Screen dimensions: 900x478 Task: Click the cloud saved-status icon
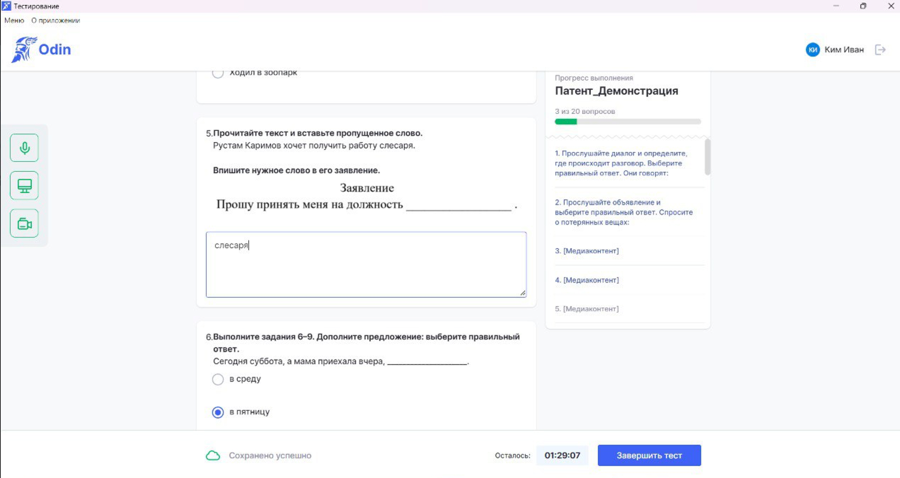click(213, 456)
